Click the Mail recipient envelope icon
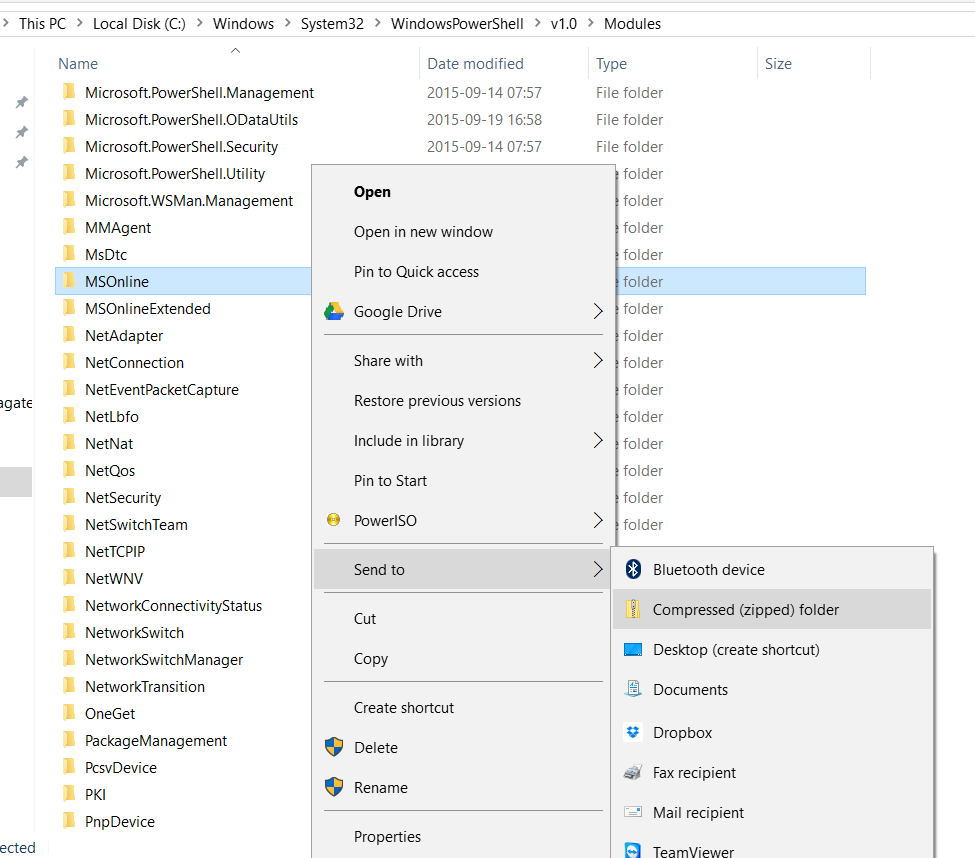Image resolution: width=975 pixels, height=858 pixels. pos(633,812)
